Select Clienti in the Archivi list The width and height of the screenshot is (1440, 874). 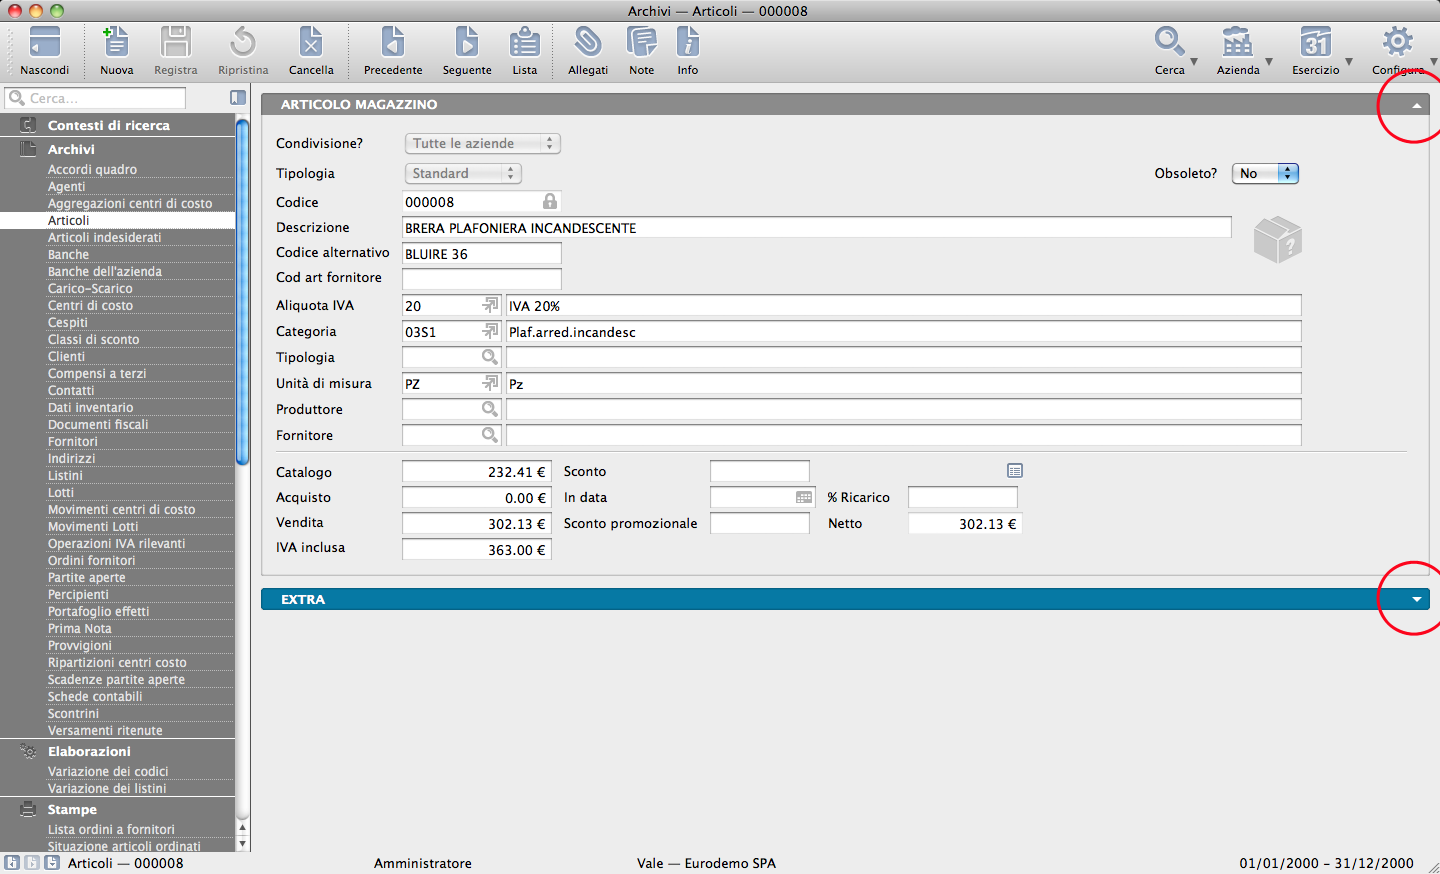coord(66,357)
